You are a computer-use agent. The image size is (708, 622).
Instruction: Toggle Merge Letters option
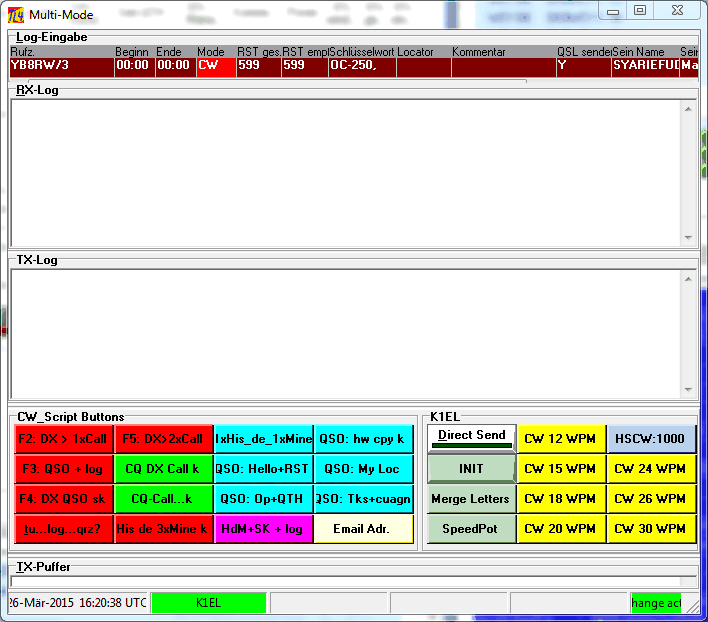point(471,499)
